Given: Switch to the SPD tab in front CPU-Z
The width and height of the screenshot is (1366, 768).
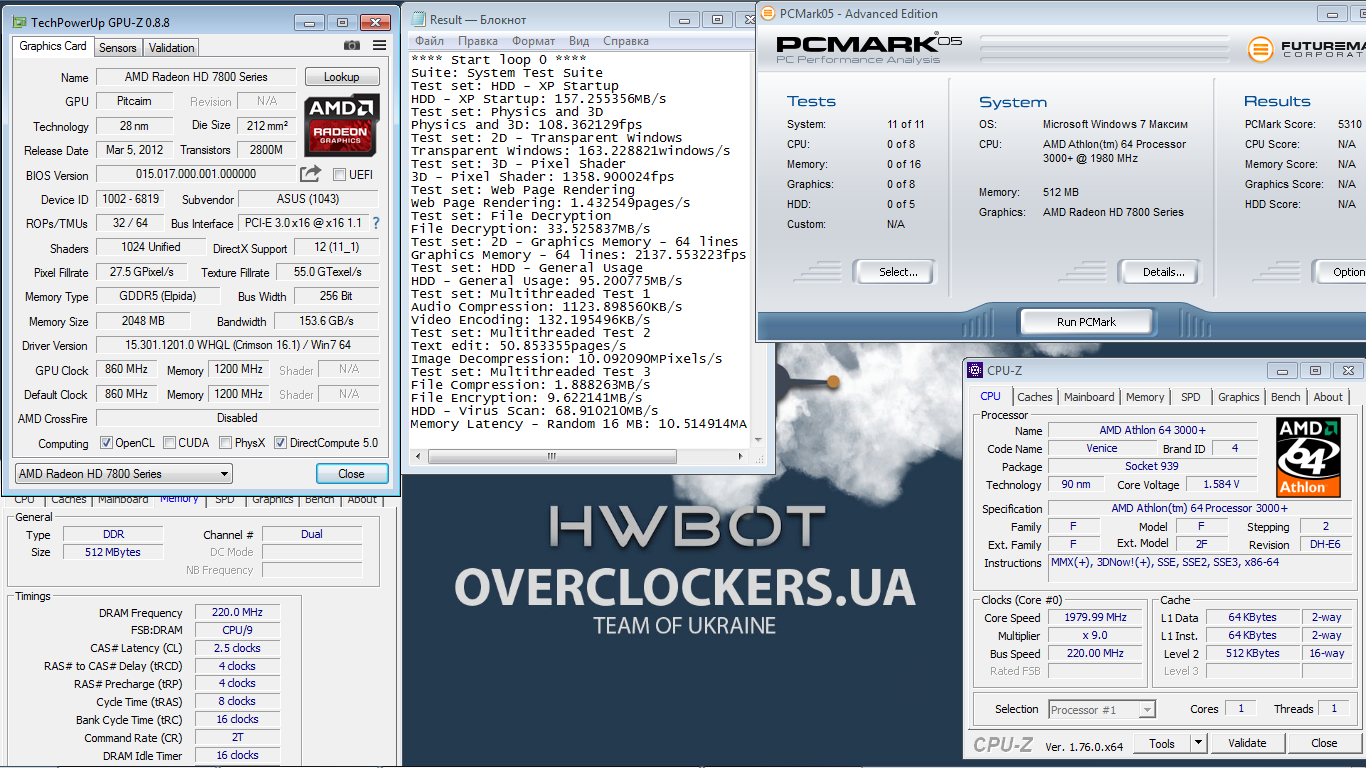Looking at the screenshot, I should 1190,397.
